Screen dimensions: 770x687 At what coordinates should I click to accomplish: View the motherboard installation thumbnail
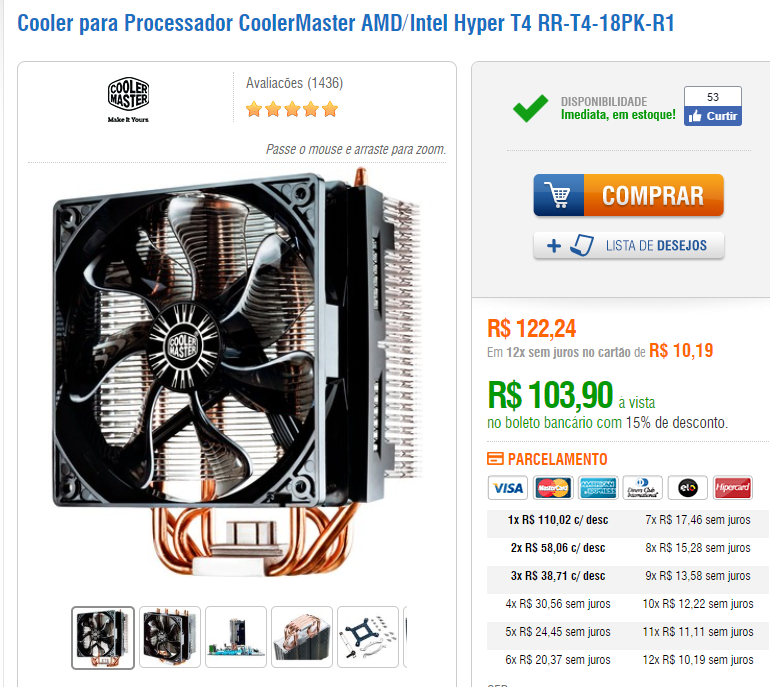pyautogui.click(x=236, y=637)
